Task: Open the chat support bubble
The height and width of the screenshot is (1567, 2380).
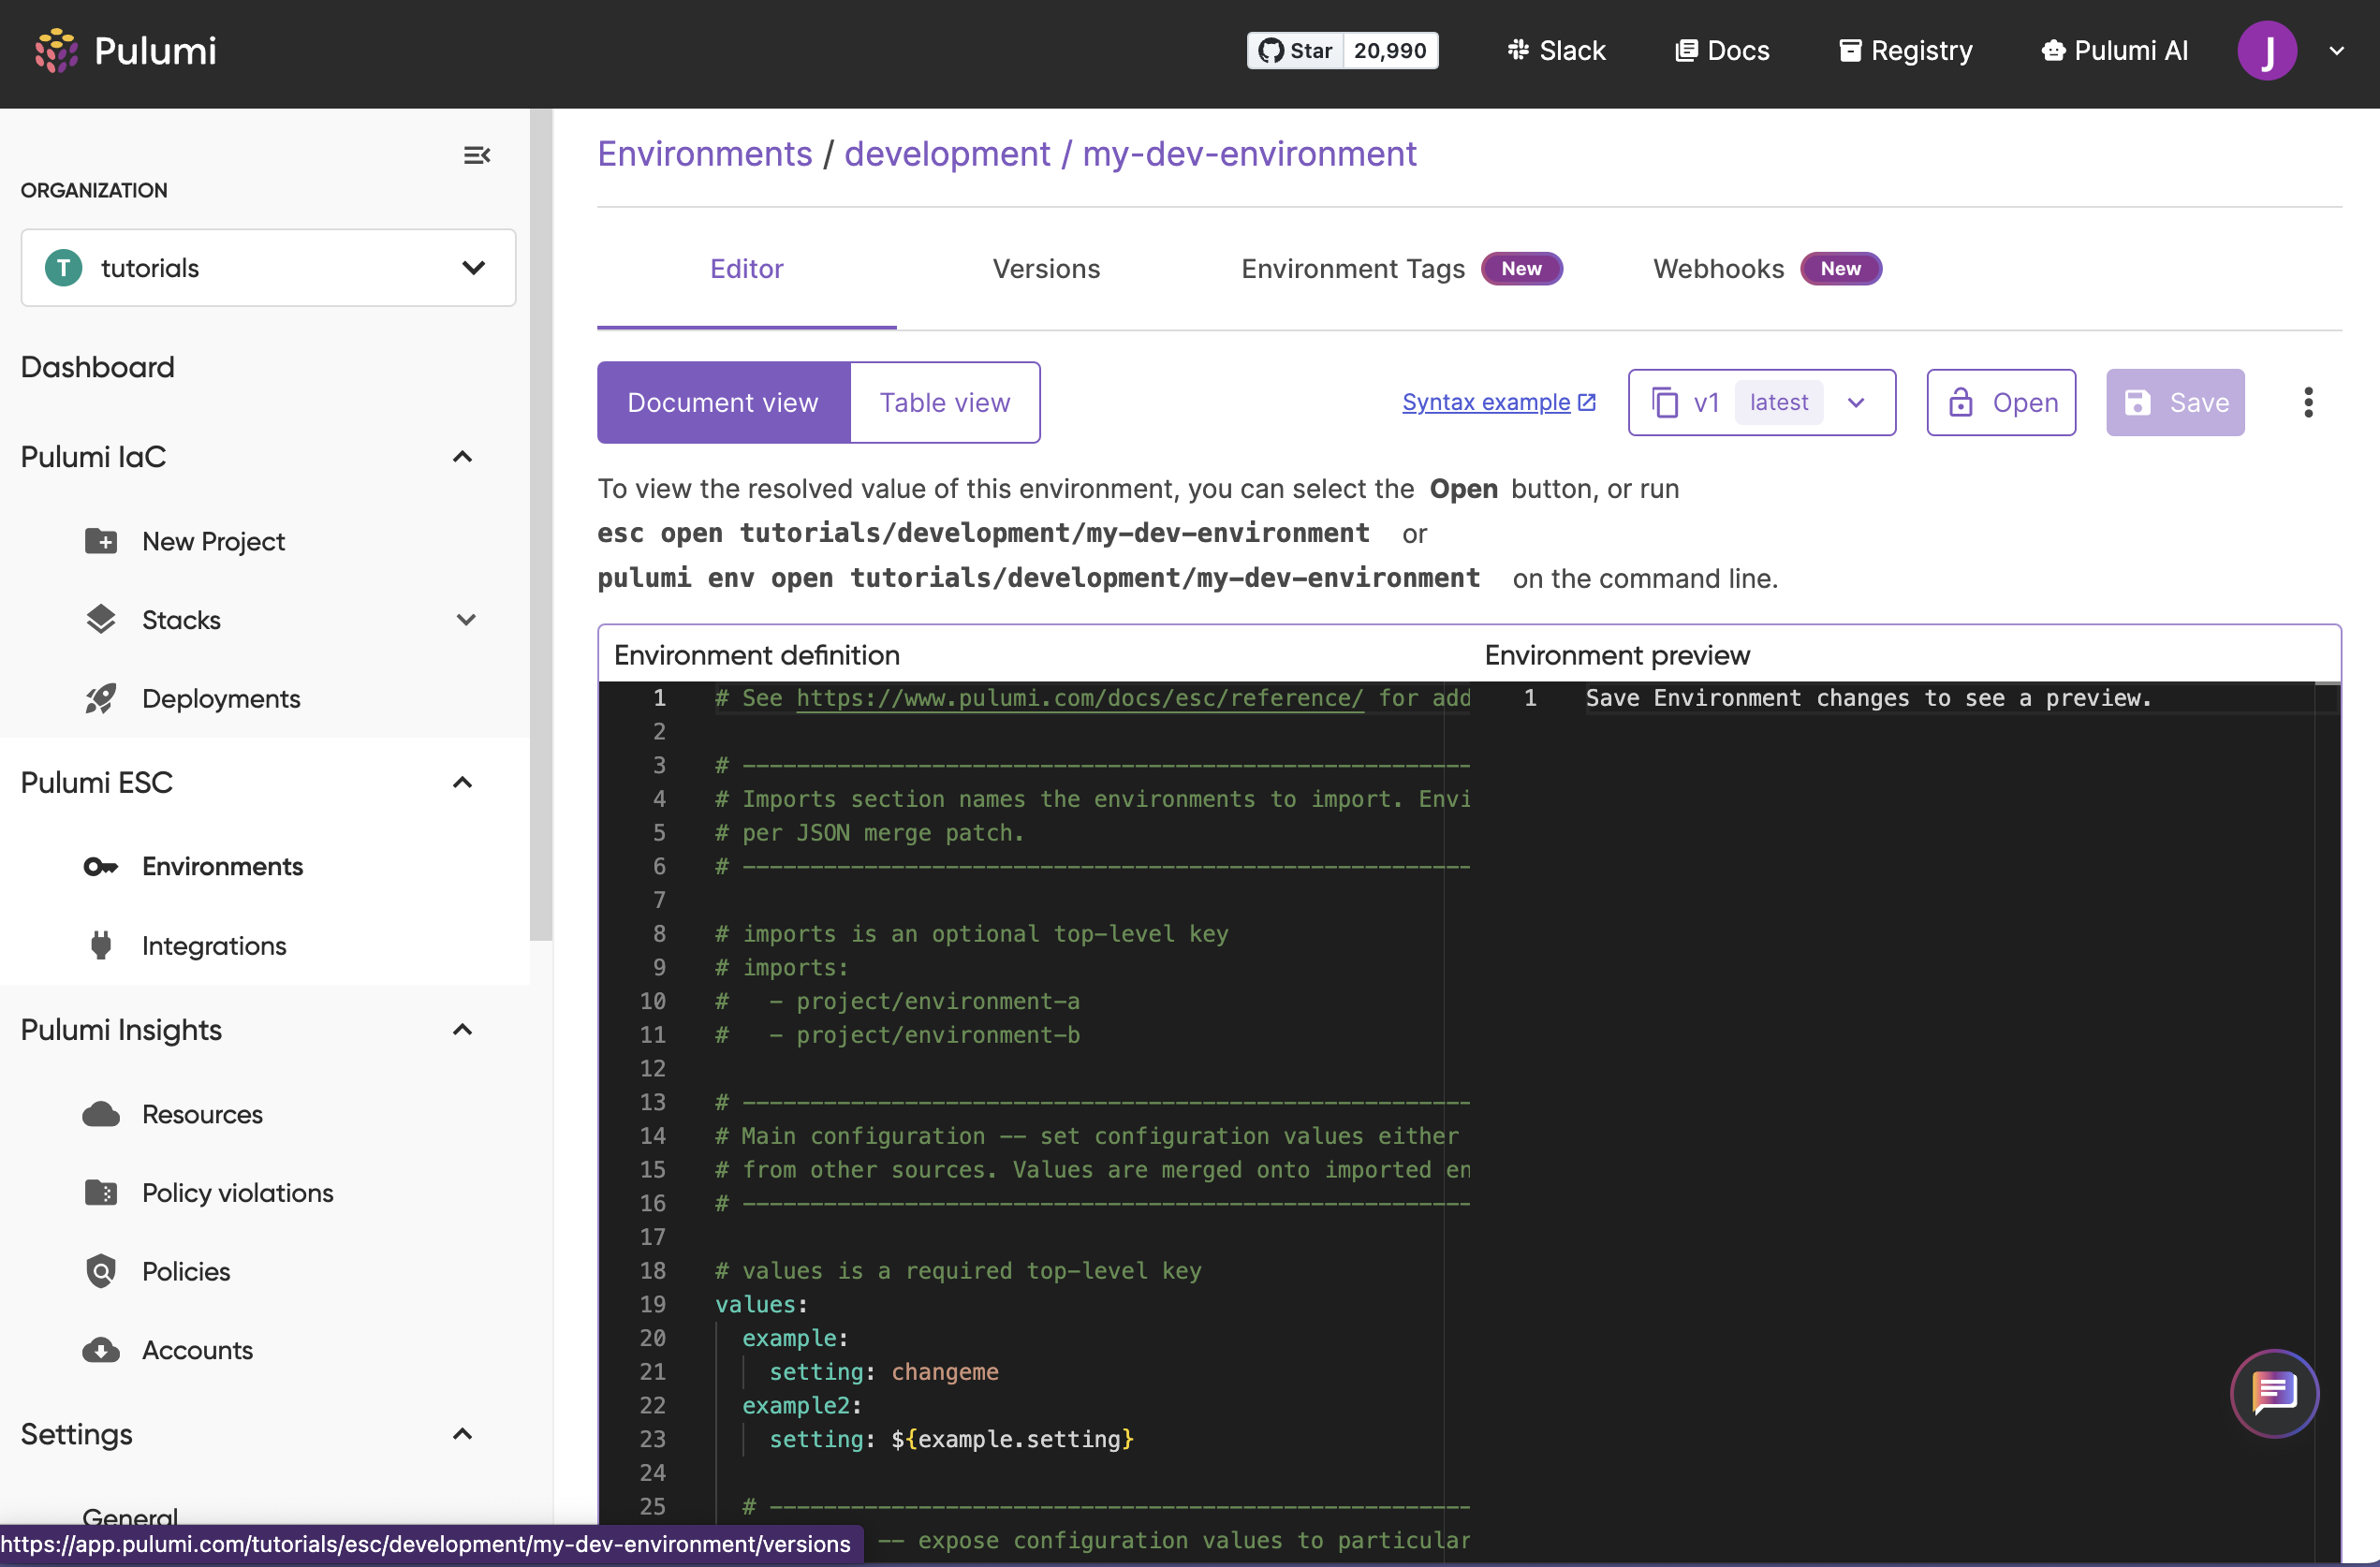Action: (2274, 1392)
